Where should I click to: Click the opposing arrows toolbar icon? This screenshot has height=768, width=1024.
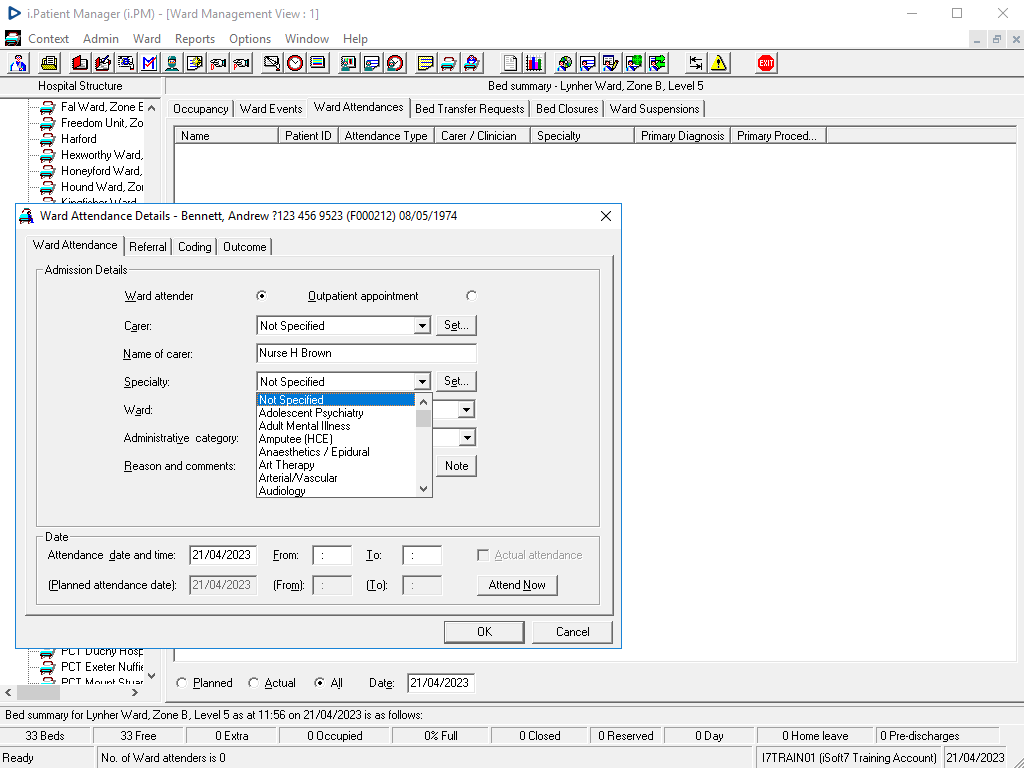(696, 63)
